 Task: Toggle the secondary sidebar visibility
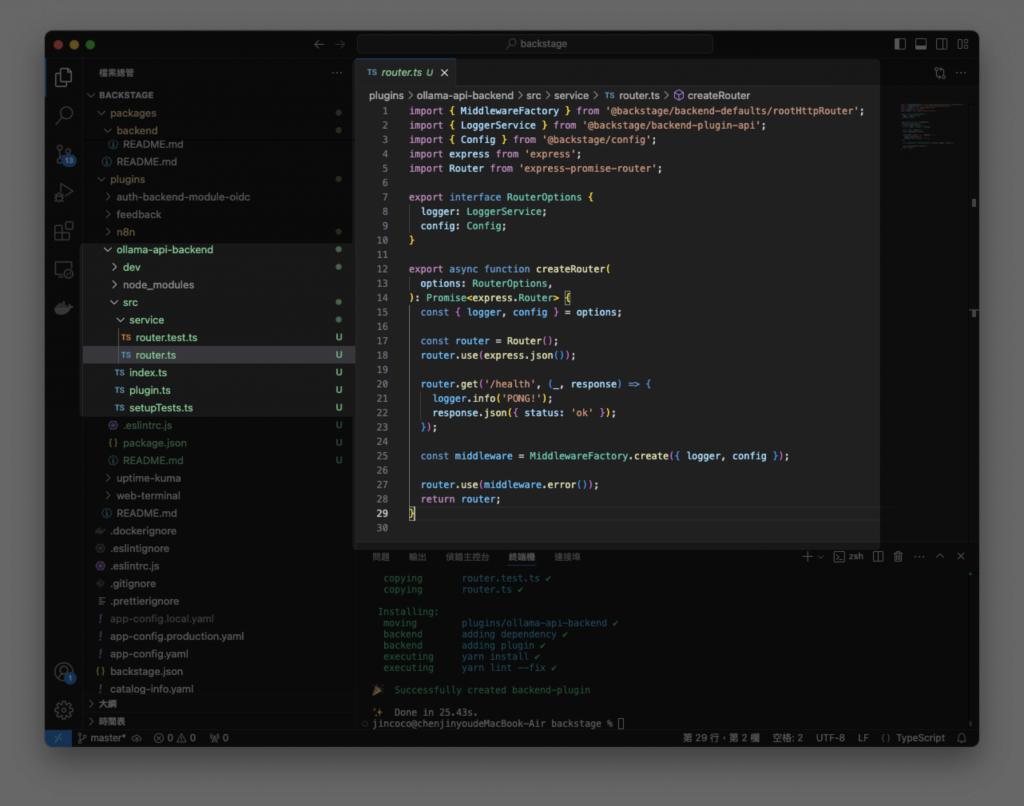click(x=942, y=44)
